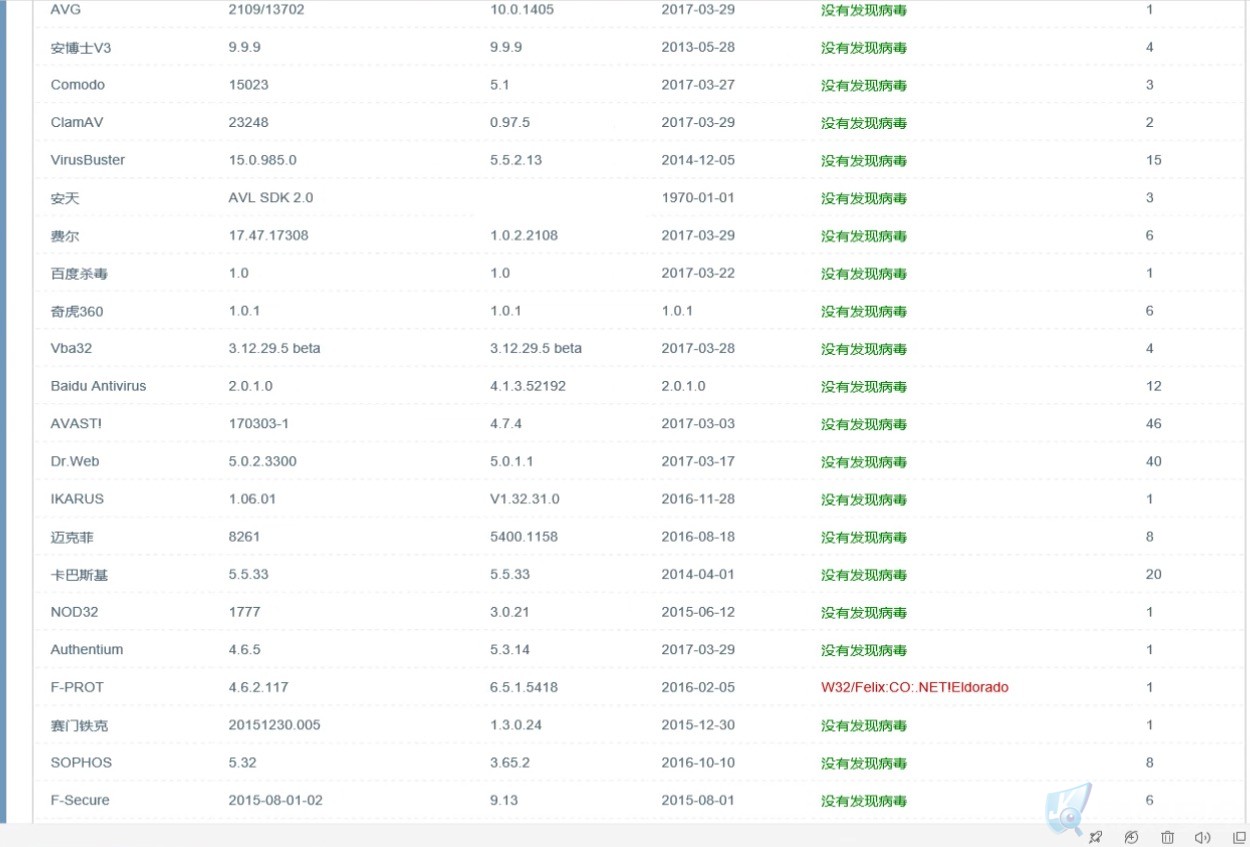The height and width of the screenshot is (847, 1250).
Task: Click 迈克菲 engine version 5400.1158
Action: 524,537
